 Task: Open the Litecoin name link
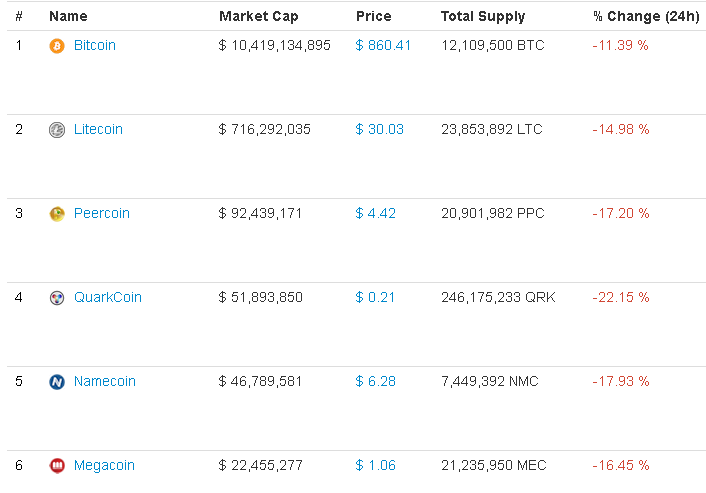point(98,130)
